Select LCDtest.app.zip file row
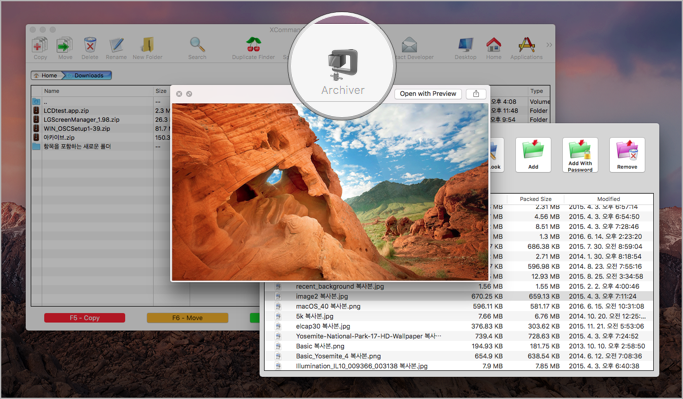Screen dimensions: 683x399 (x=66, y=111)
